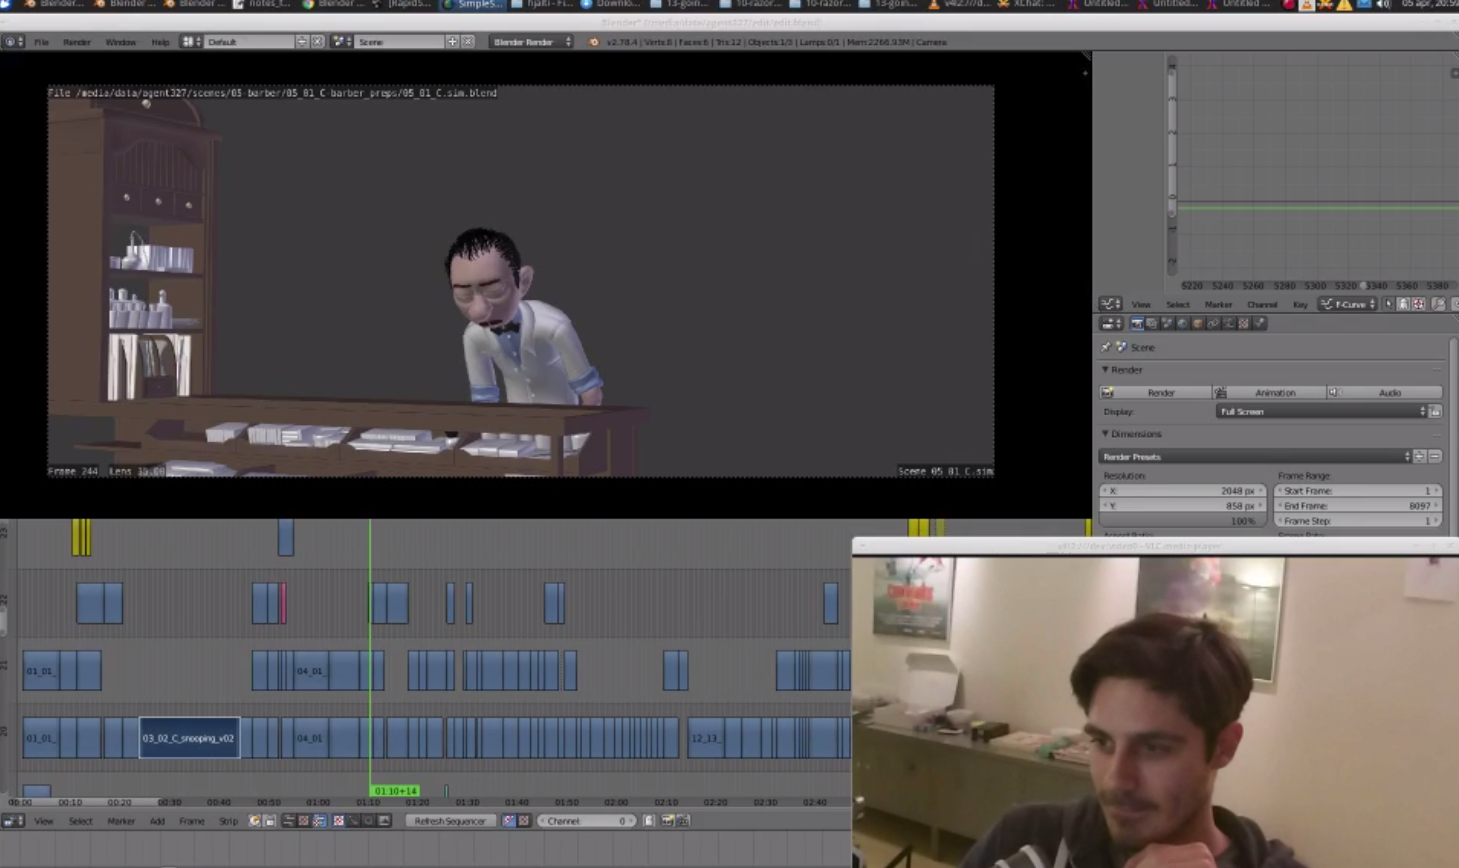Select the Object properties cube icon
1459x868 pixels.
click(1198, 324)
